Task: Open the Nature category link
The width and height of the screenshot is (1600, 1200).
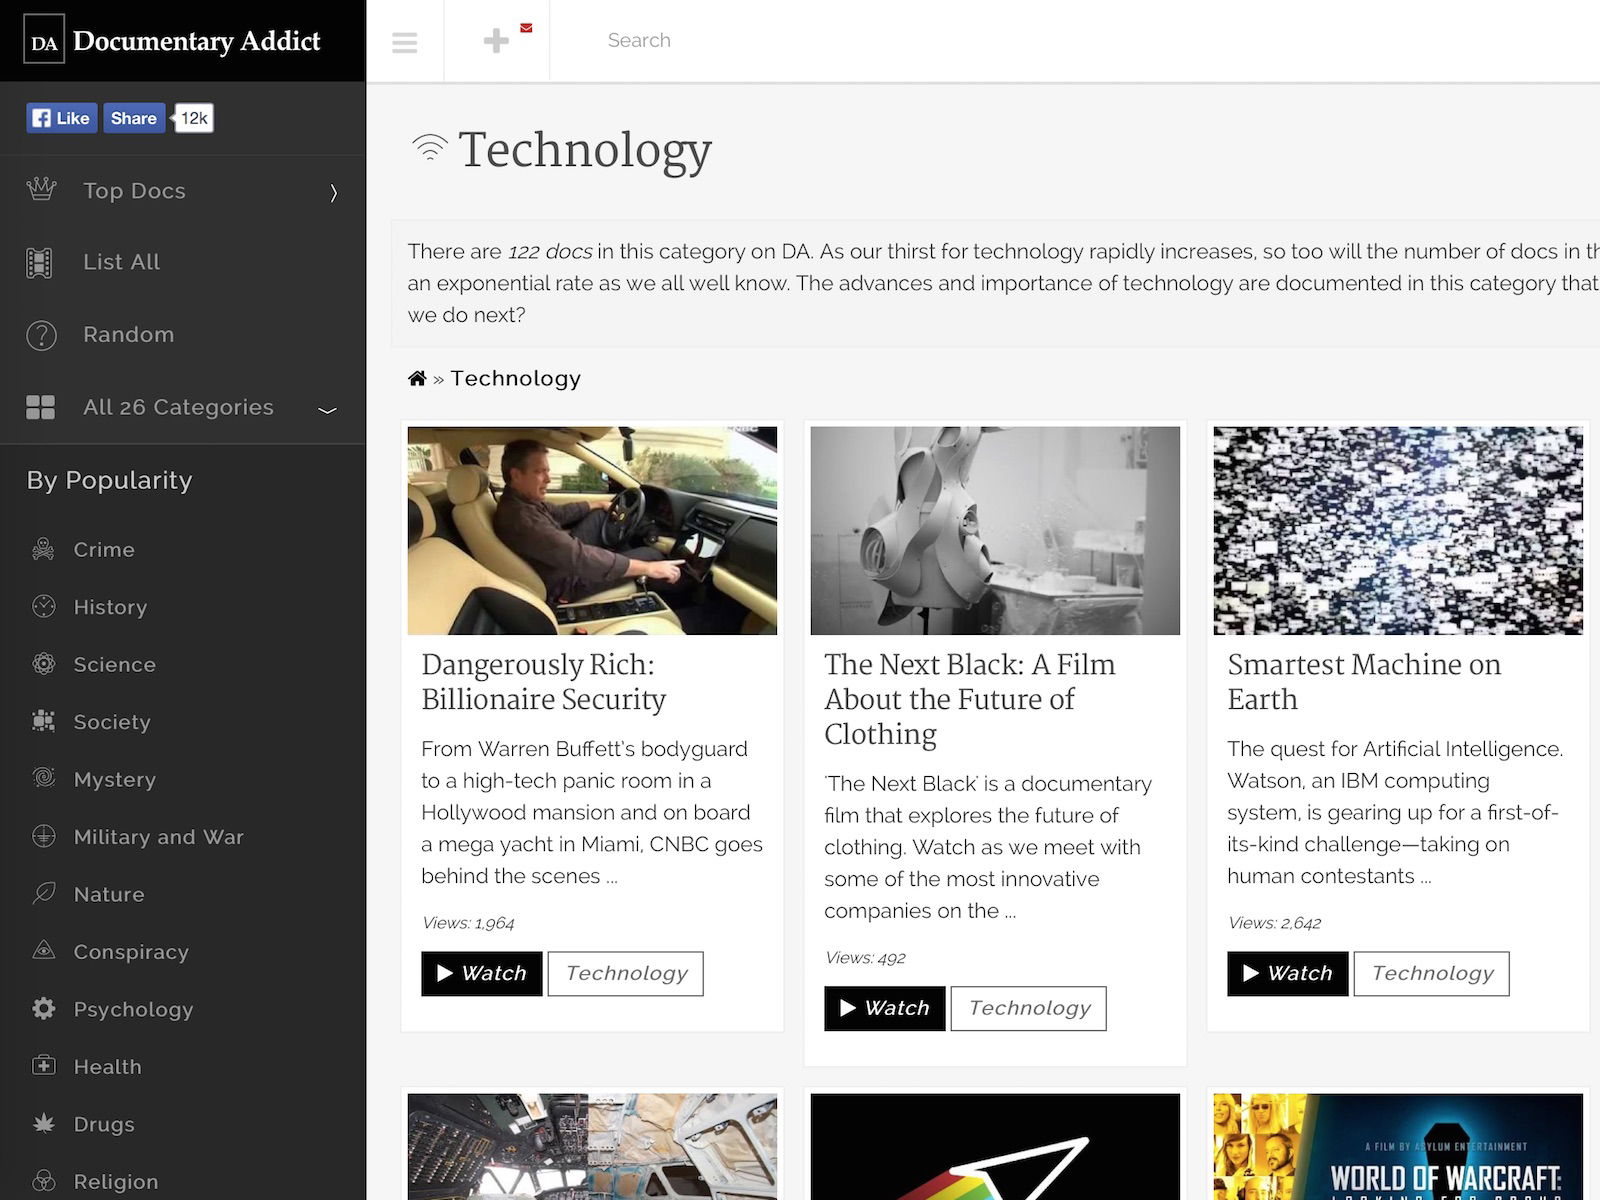Action: pos(109,894)
